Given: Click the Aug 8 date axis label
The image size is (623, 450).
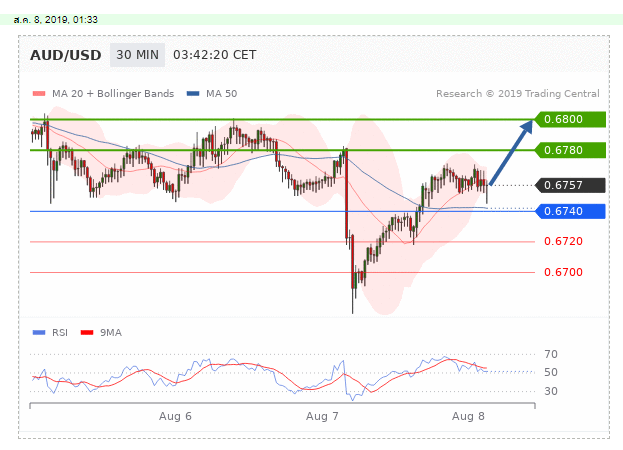Looking at the screenshot, I should point(468,416).
